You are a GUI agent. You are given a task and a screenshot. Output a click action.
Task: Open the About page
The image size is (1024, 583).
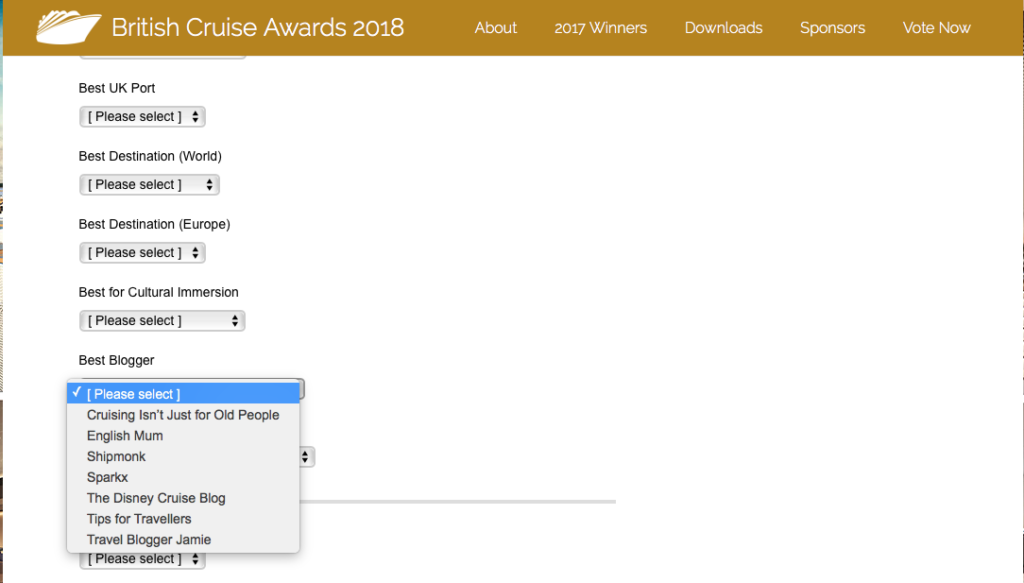(x=496, y=27)
